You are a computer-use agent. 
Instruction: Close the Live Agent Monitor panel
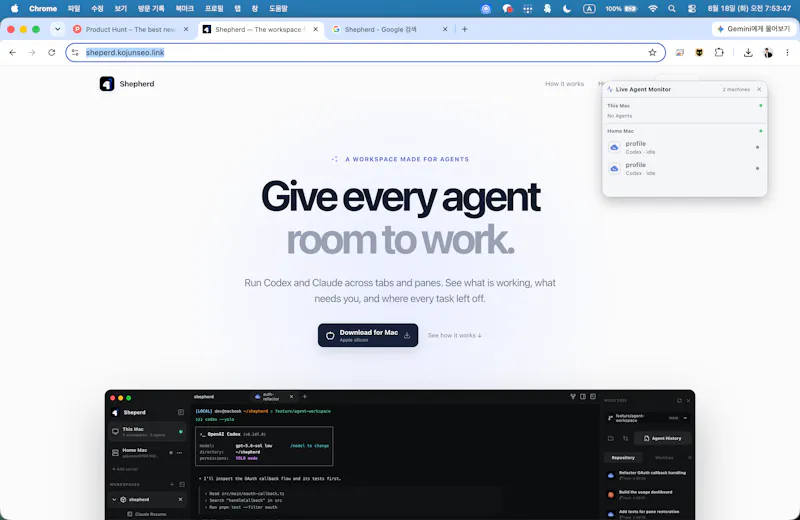tap(759, 89)
